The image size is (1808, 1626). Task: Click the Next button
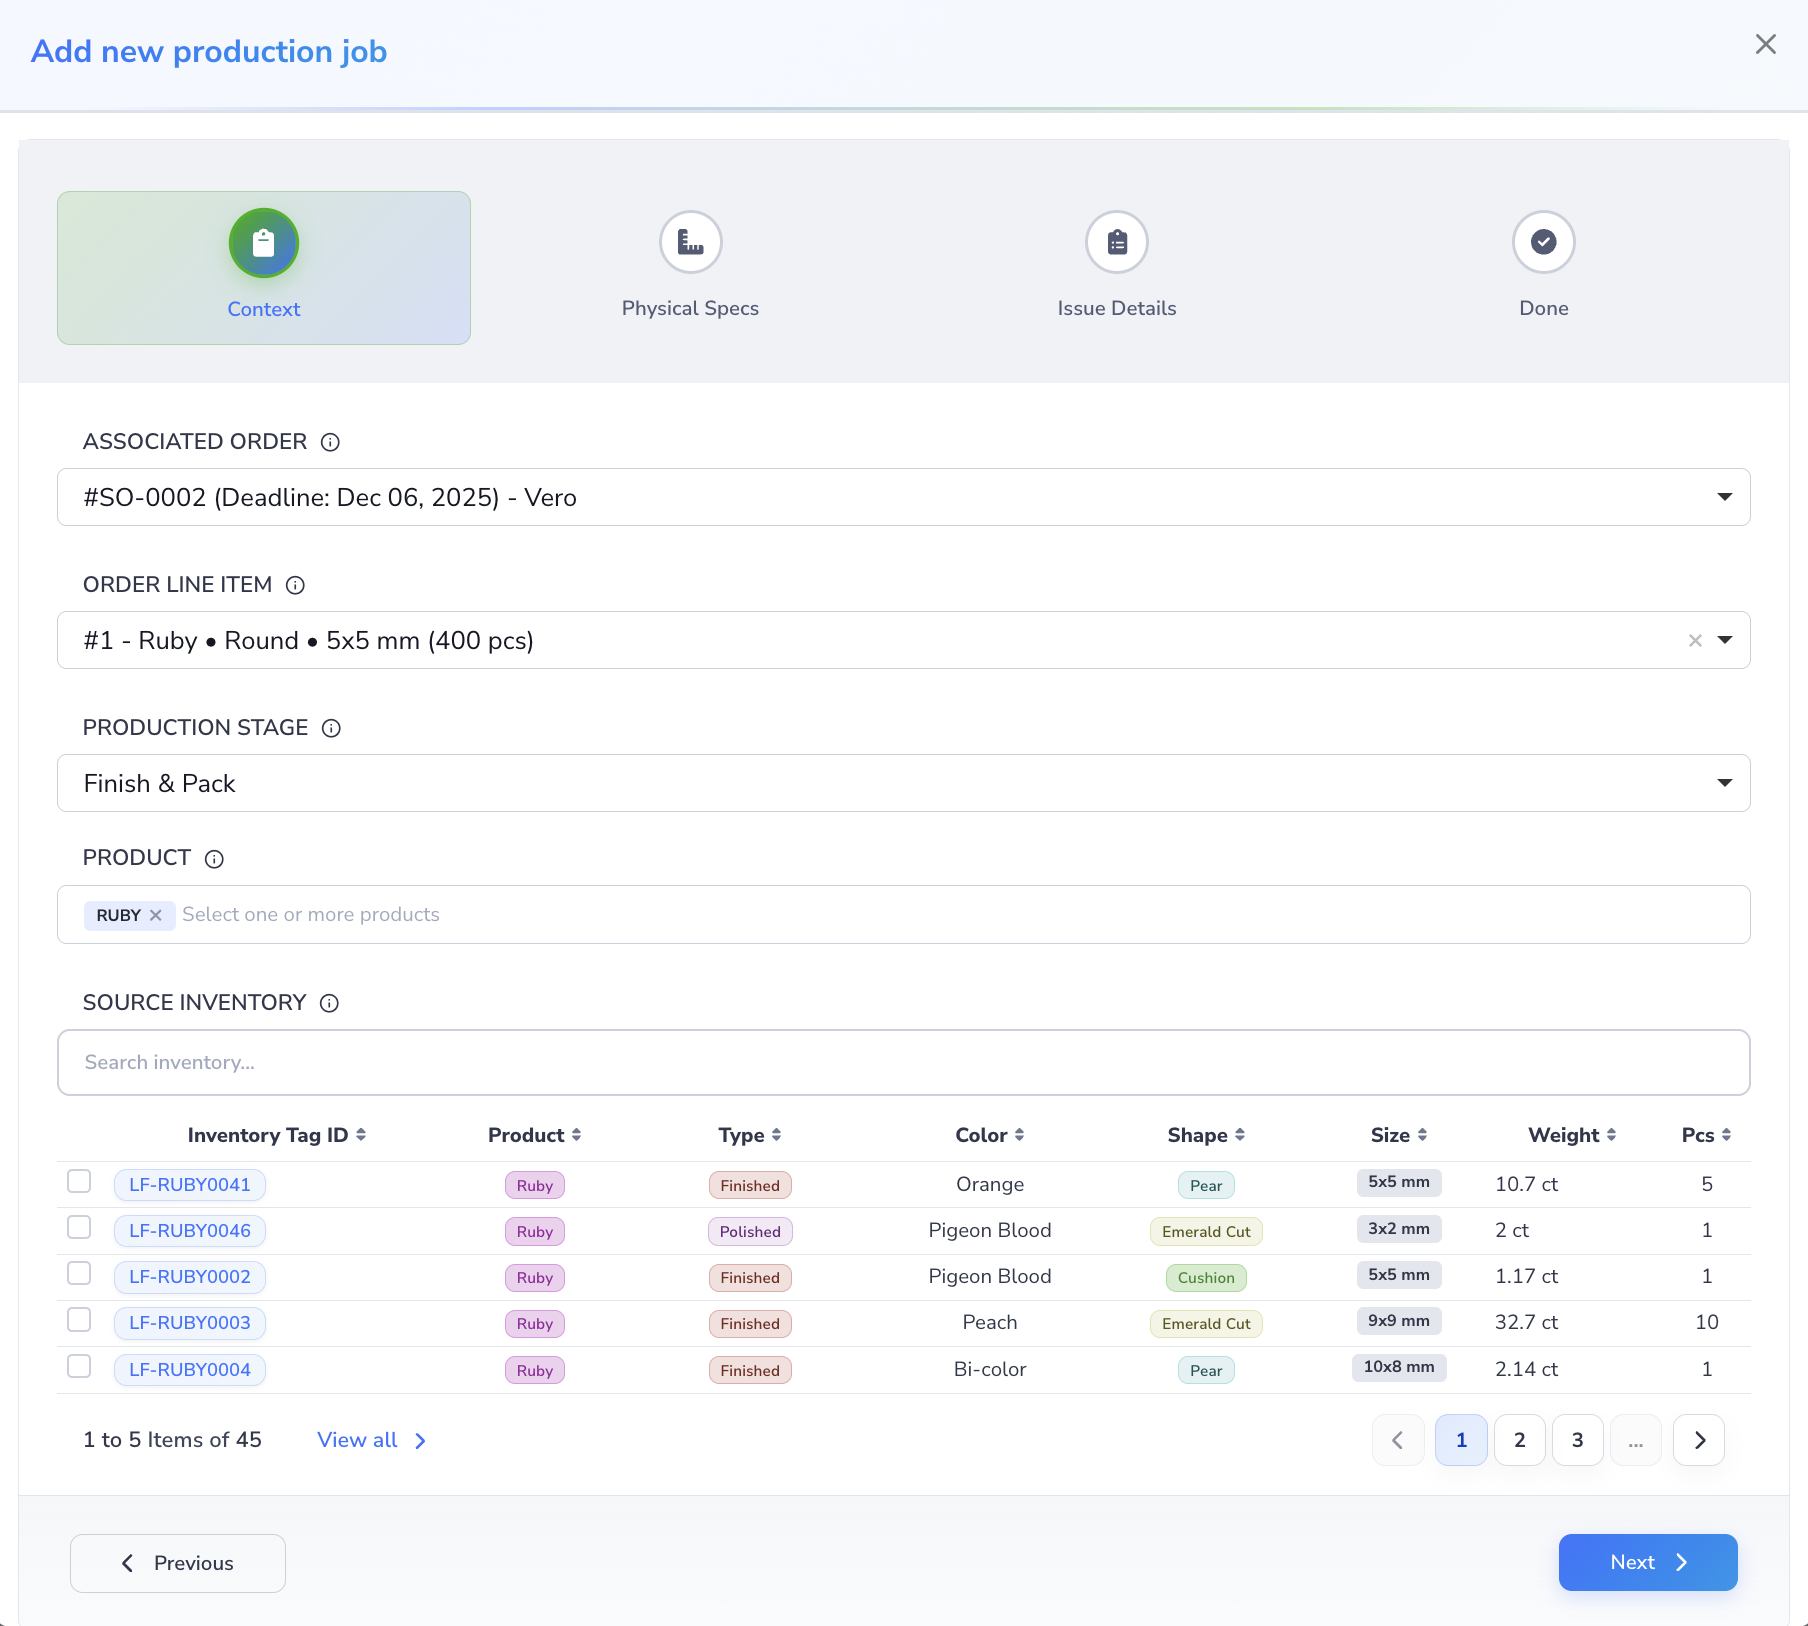tap(1648, 1562)
